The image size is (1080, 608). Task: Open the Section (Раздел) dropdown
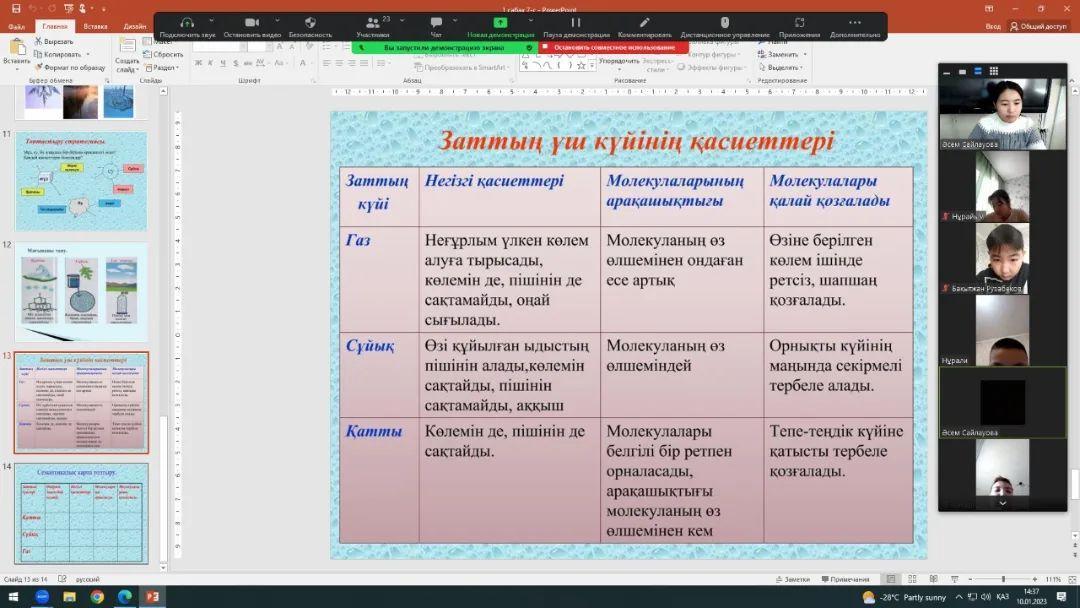pyautogui.click(x=162, y=67)
